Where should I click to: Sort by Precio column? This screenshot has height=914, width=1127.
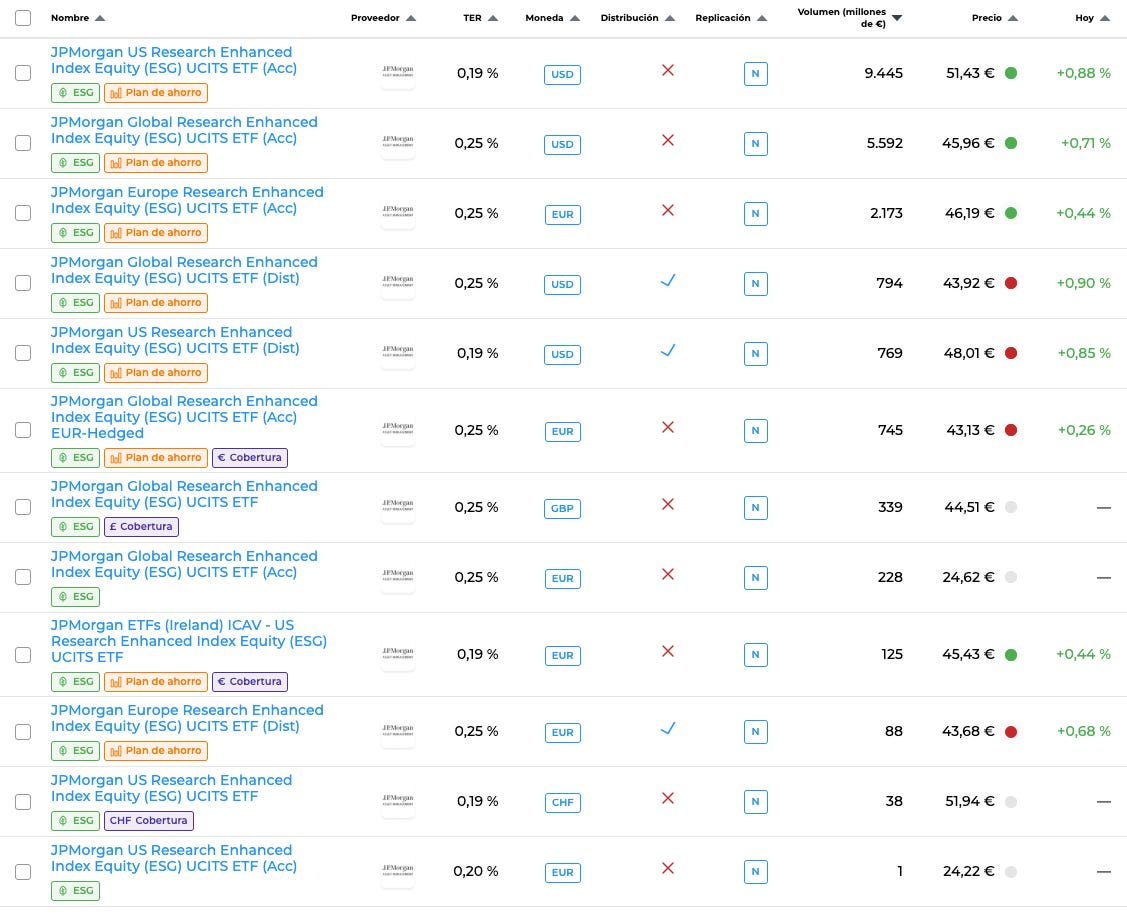click(x=995, y=18)
